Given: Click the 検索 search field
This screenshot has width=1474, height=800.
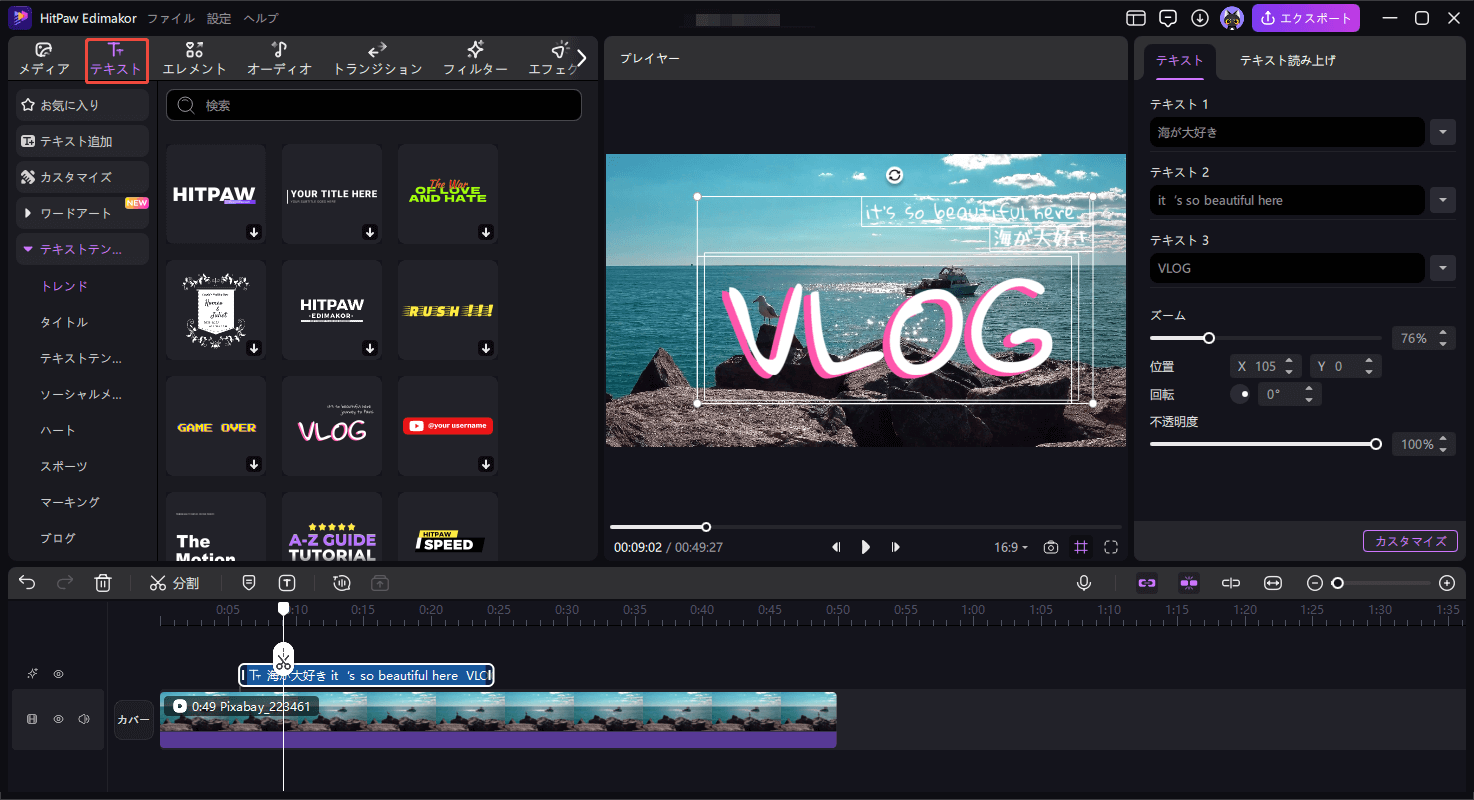Looking at the screenshot, I should click(x=374, y=105).
